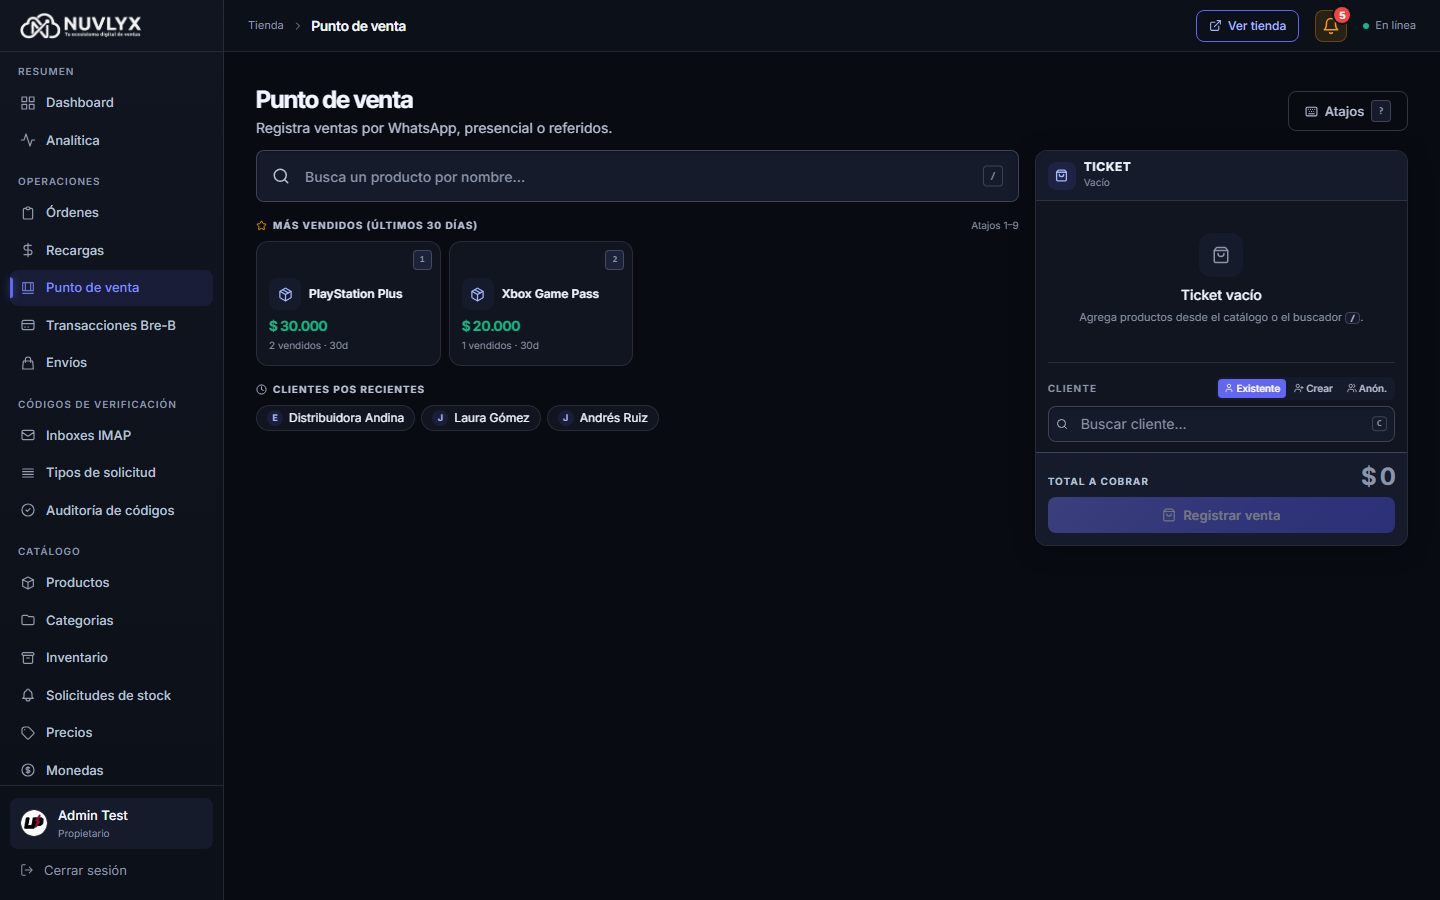Click the Ver tienda button

coord(1247,26)
